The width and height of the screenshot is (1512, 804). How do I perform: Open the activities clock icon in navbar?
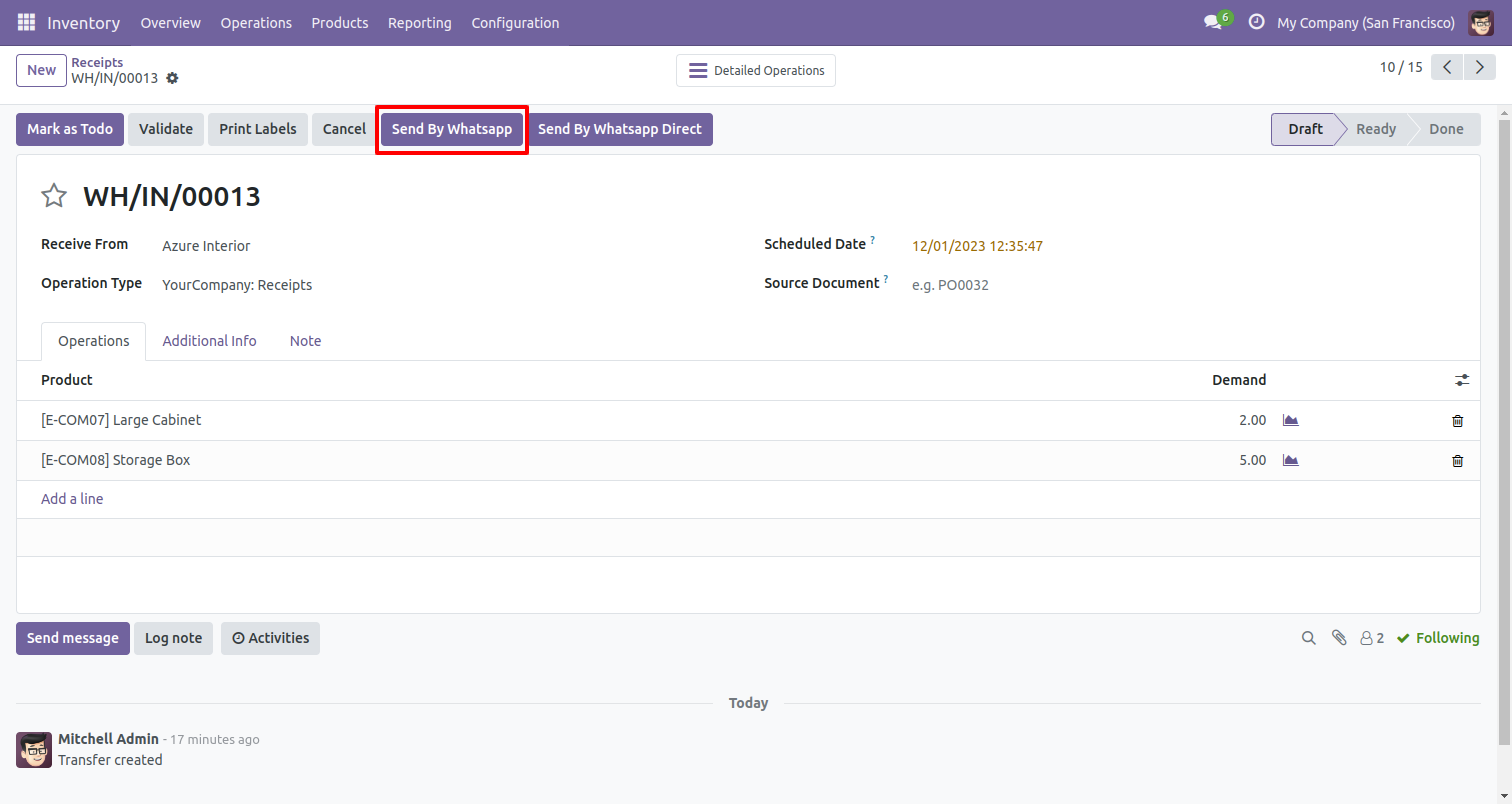pyautogui.click(x=1256, y=22)
